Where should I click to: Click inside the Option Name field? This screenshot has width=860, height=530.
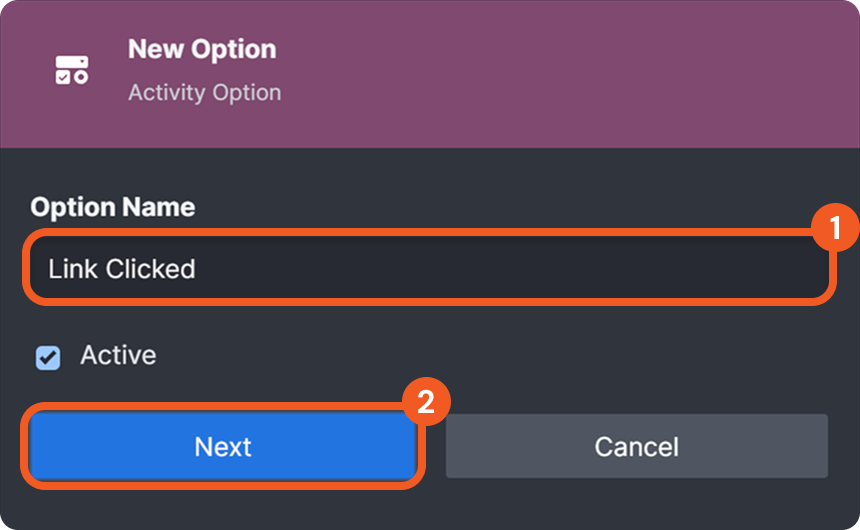428,268
